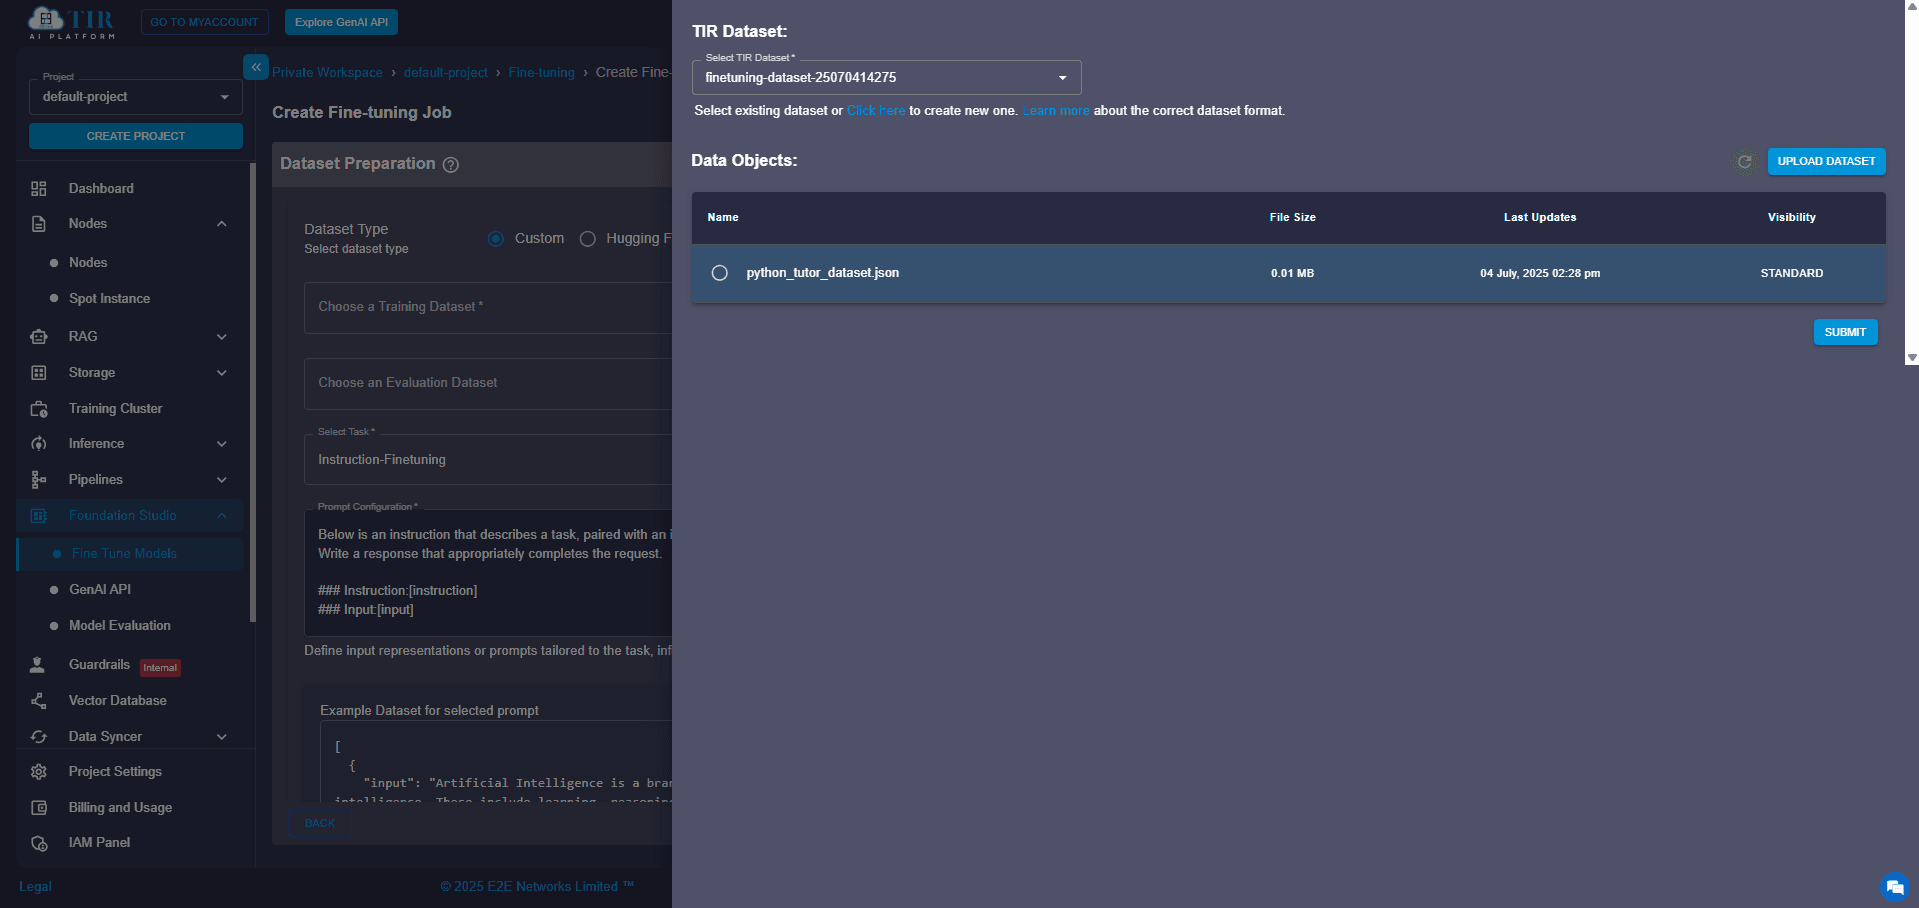Click GO TO MYACCOUNT button
Image resolution: width=1919 pixels, height=908 pixels.
204,22
